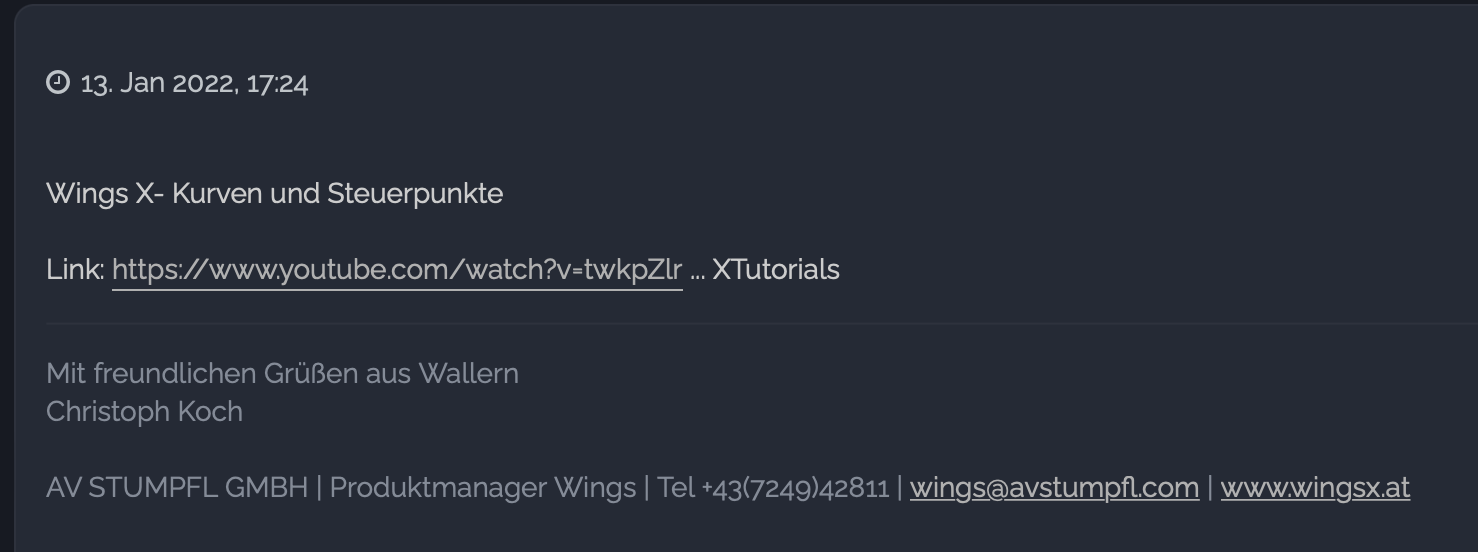Screen dimensions: 1478x552
Task: Open the wings@avstumpfl.com email link
Action: coord(1054,488)
